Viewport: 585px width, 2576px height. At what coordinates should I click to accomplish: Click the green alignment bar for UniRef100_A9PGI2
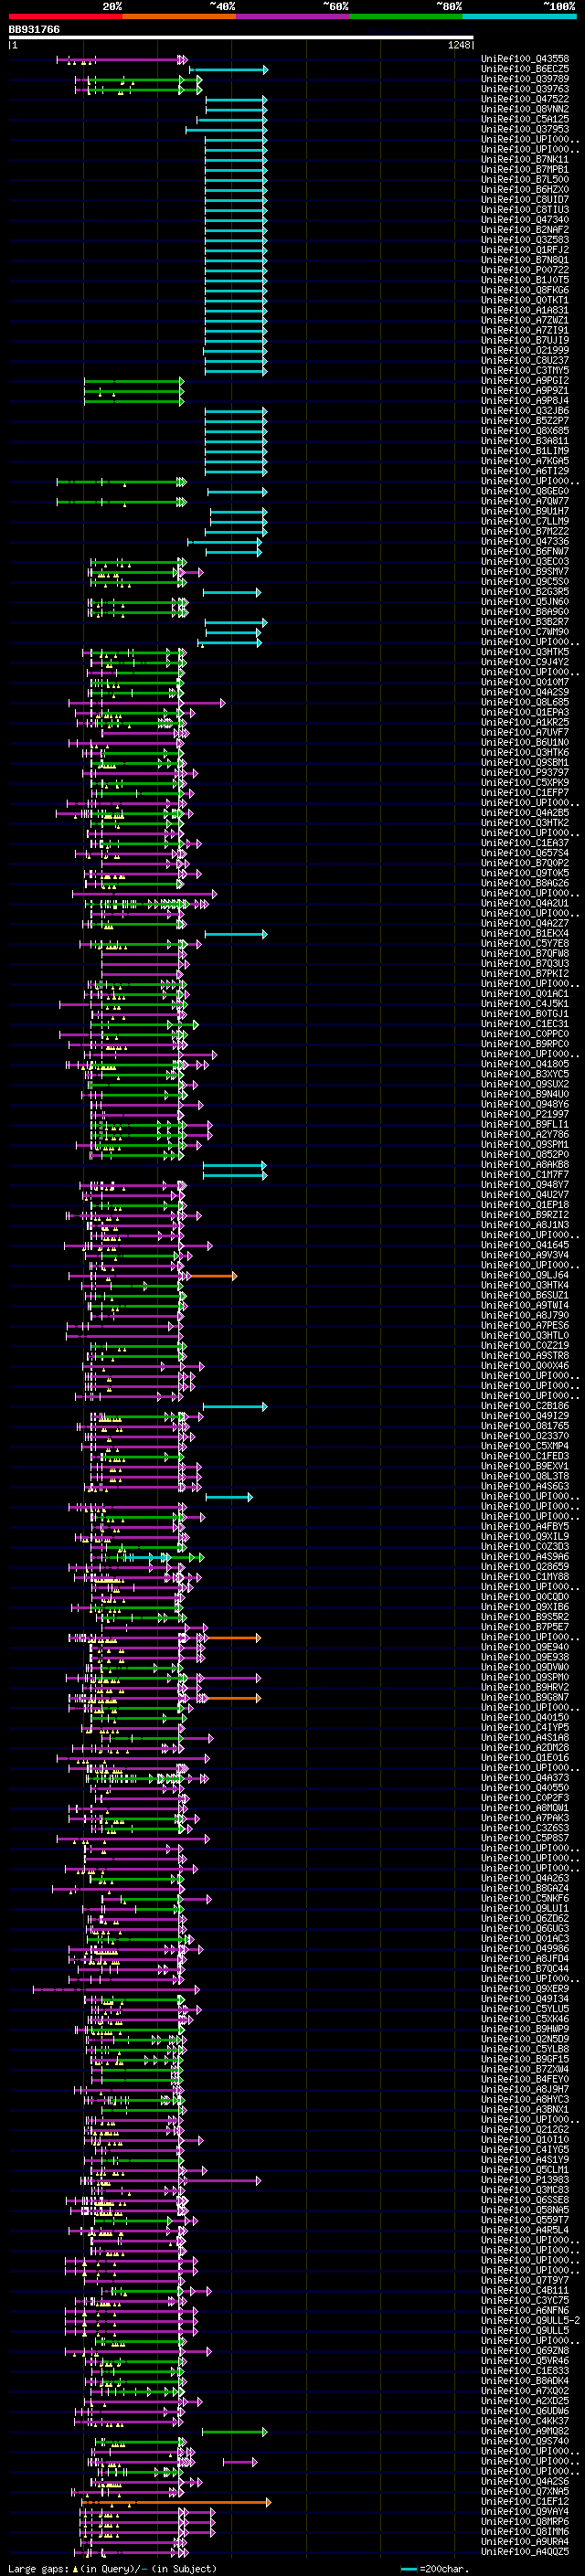point(134,382)
